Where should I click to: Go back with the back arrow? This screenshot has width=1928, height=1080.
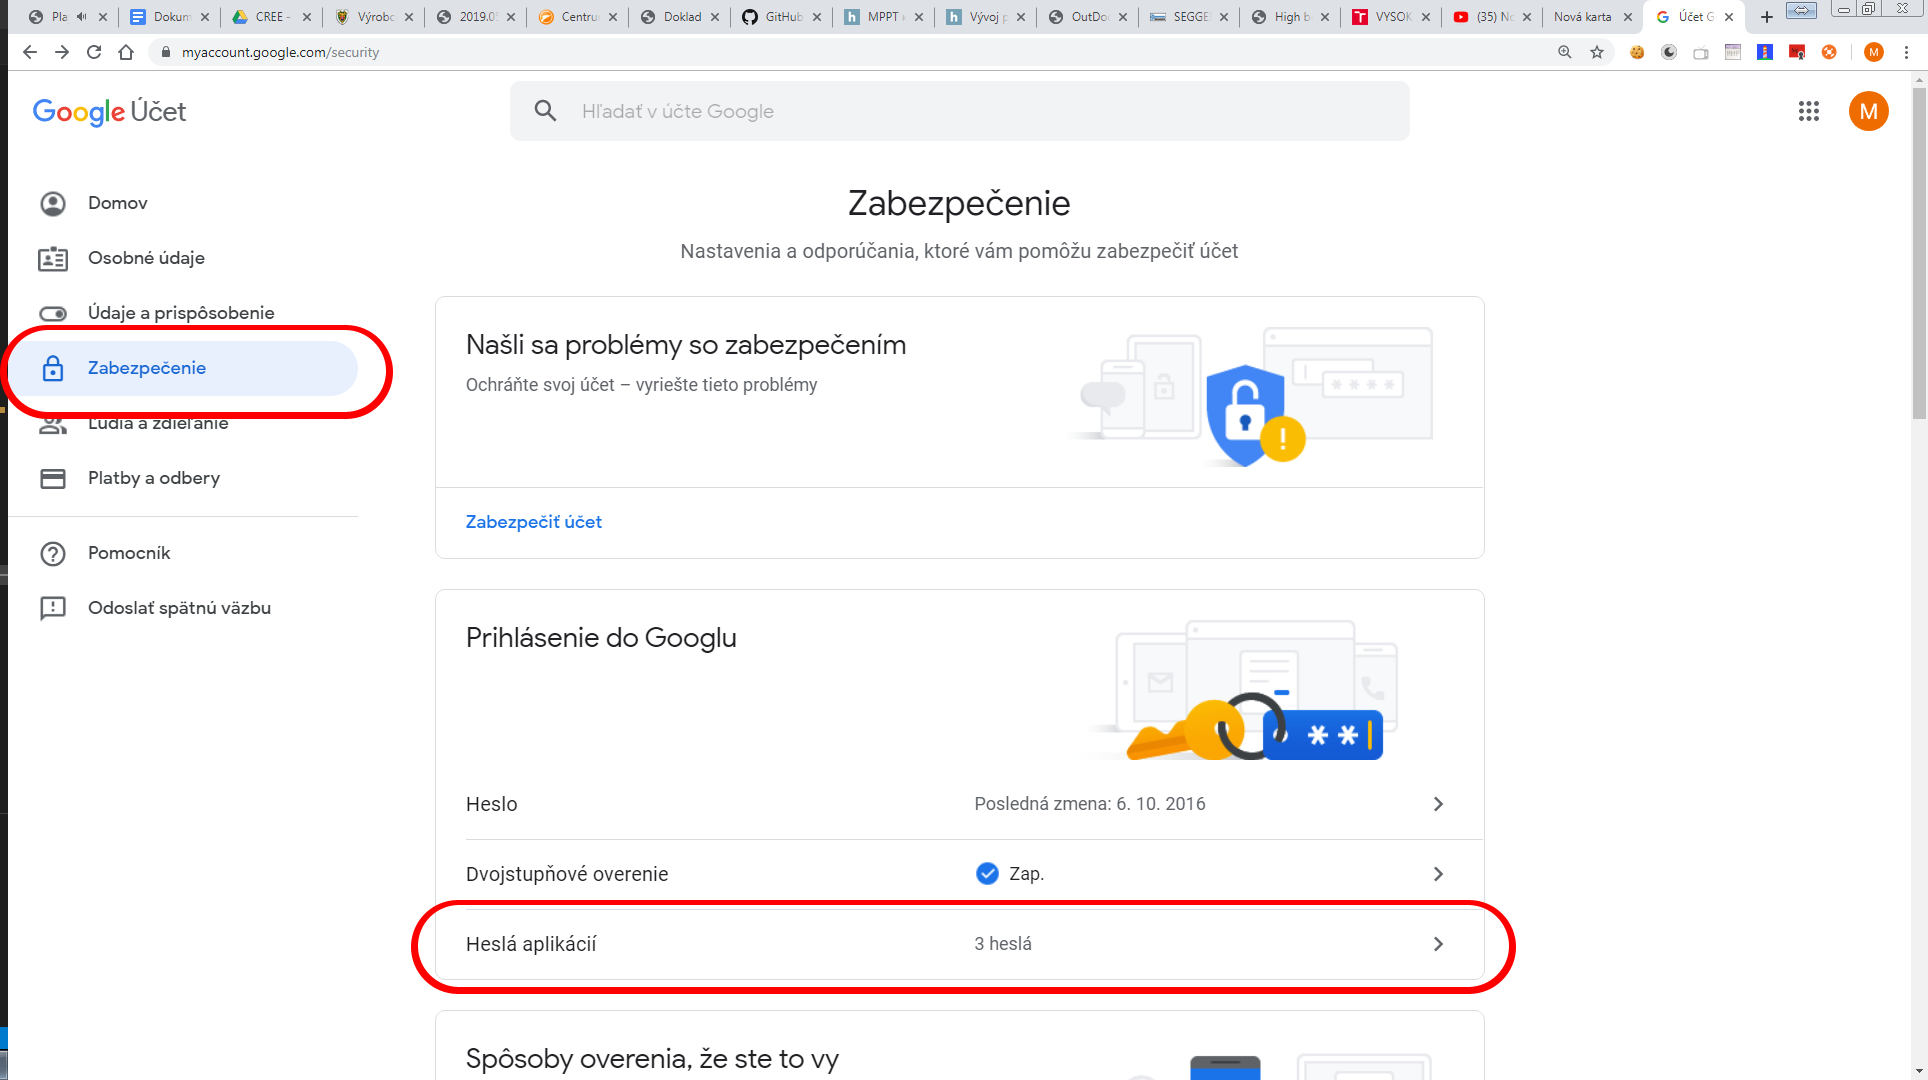coord(30,52)
